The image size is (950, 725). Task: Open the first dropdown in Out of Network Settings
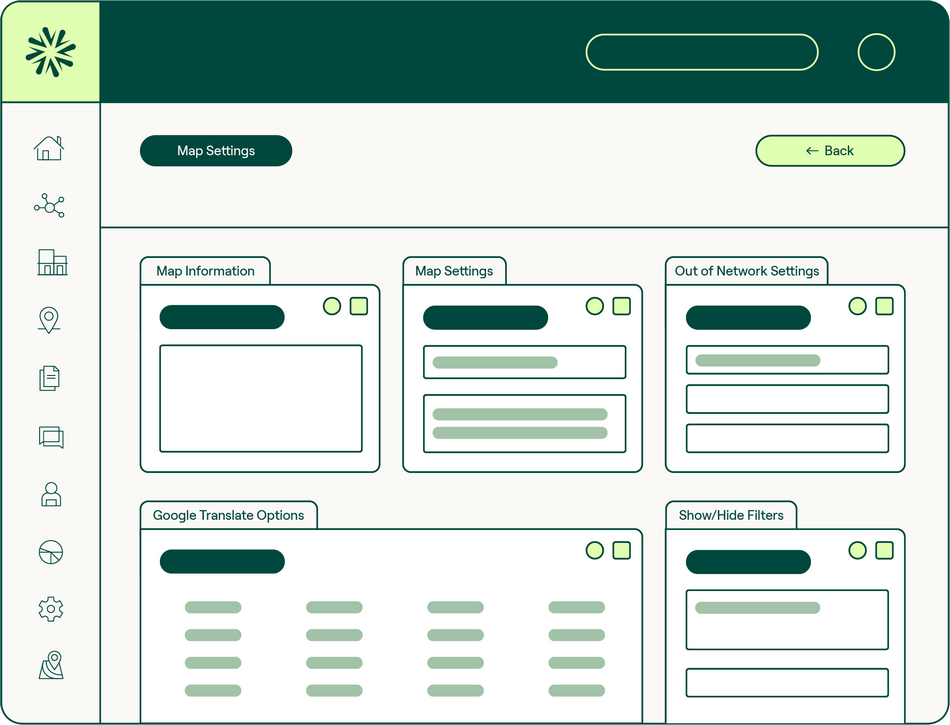786,359
